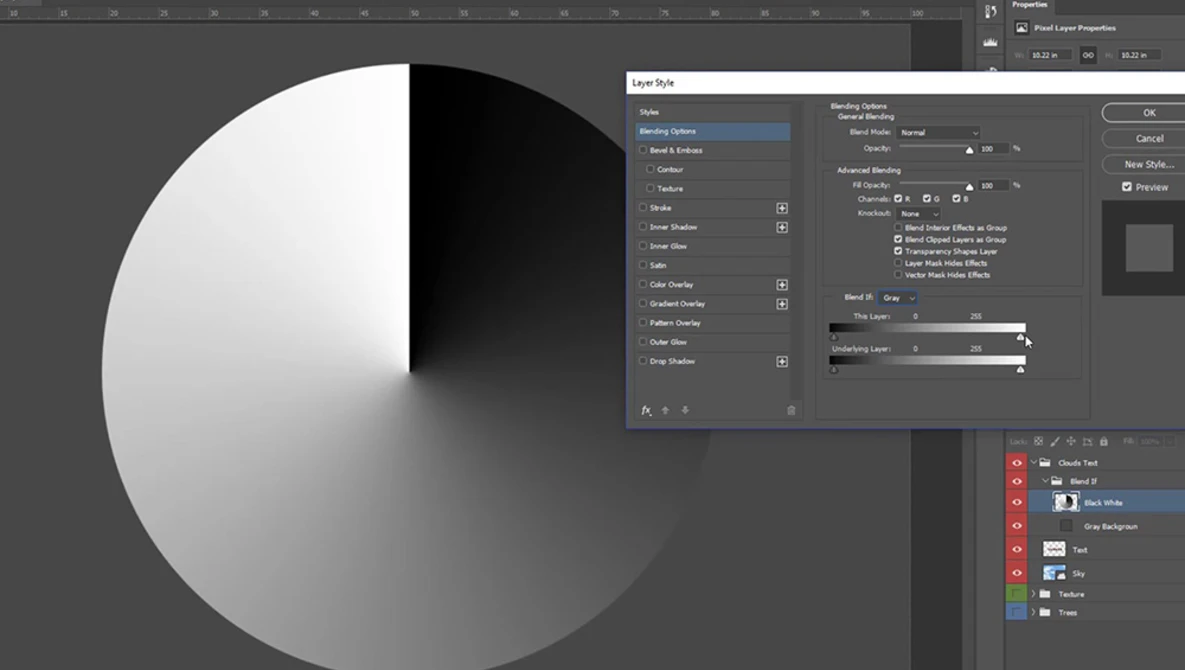Toggle the B channel checkbox
Image resolution: width=1185 pixels, height=670 pixels.
pyautogui.click(x=956, y=199)
